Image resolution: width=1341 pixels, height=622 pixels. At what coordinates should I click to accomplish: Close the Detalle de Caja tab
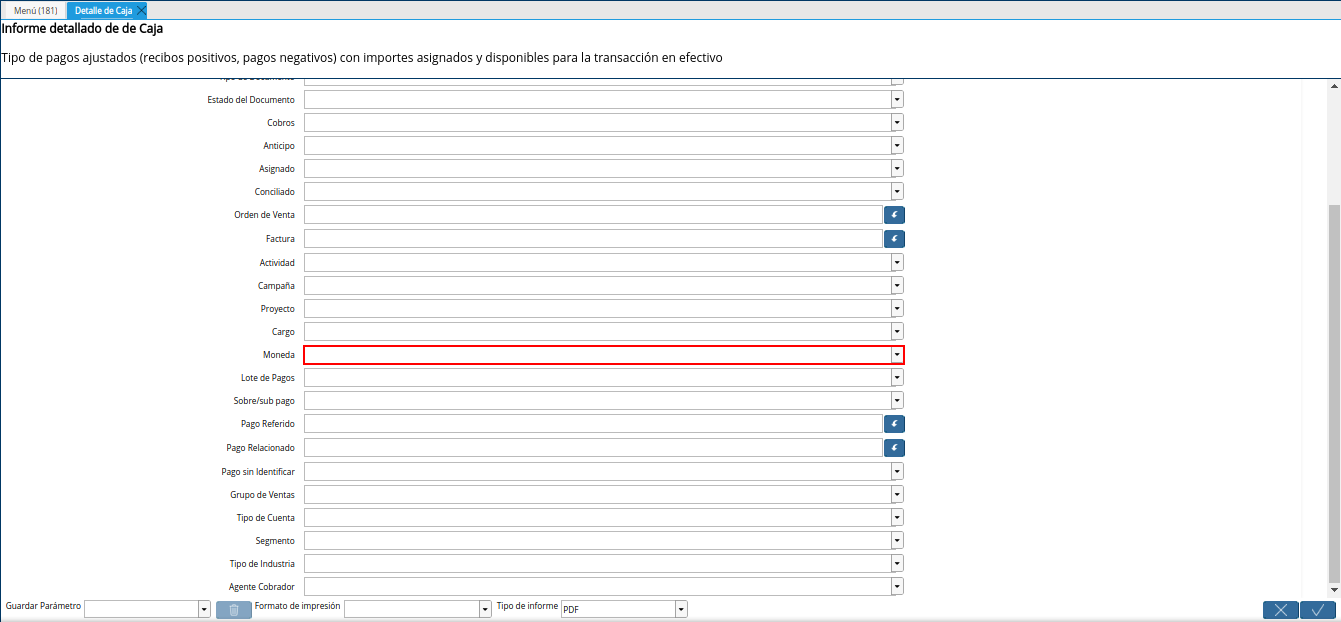click(140, 10)
